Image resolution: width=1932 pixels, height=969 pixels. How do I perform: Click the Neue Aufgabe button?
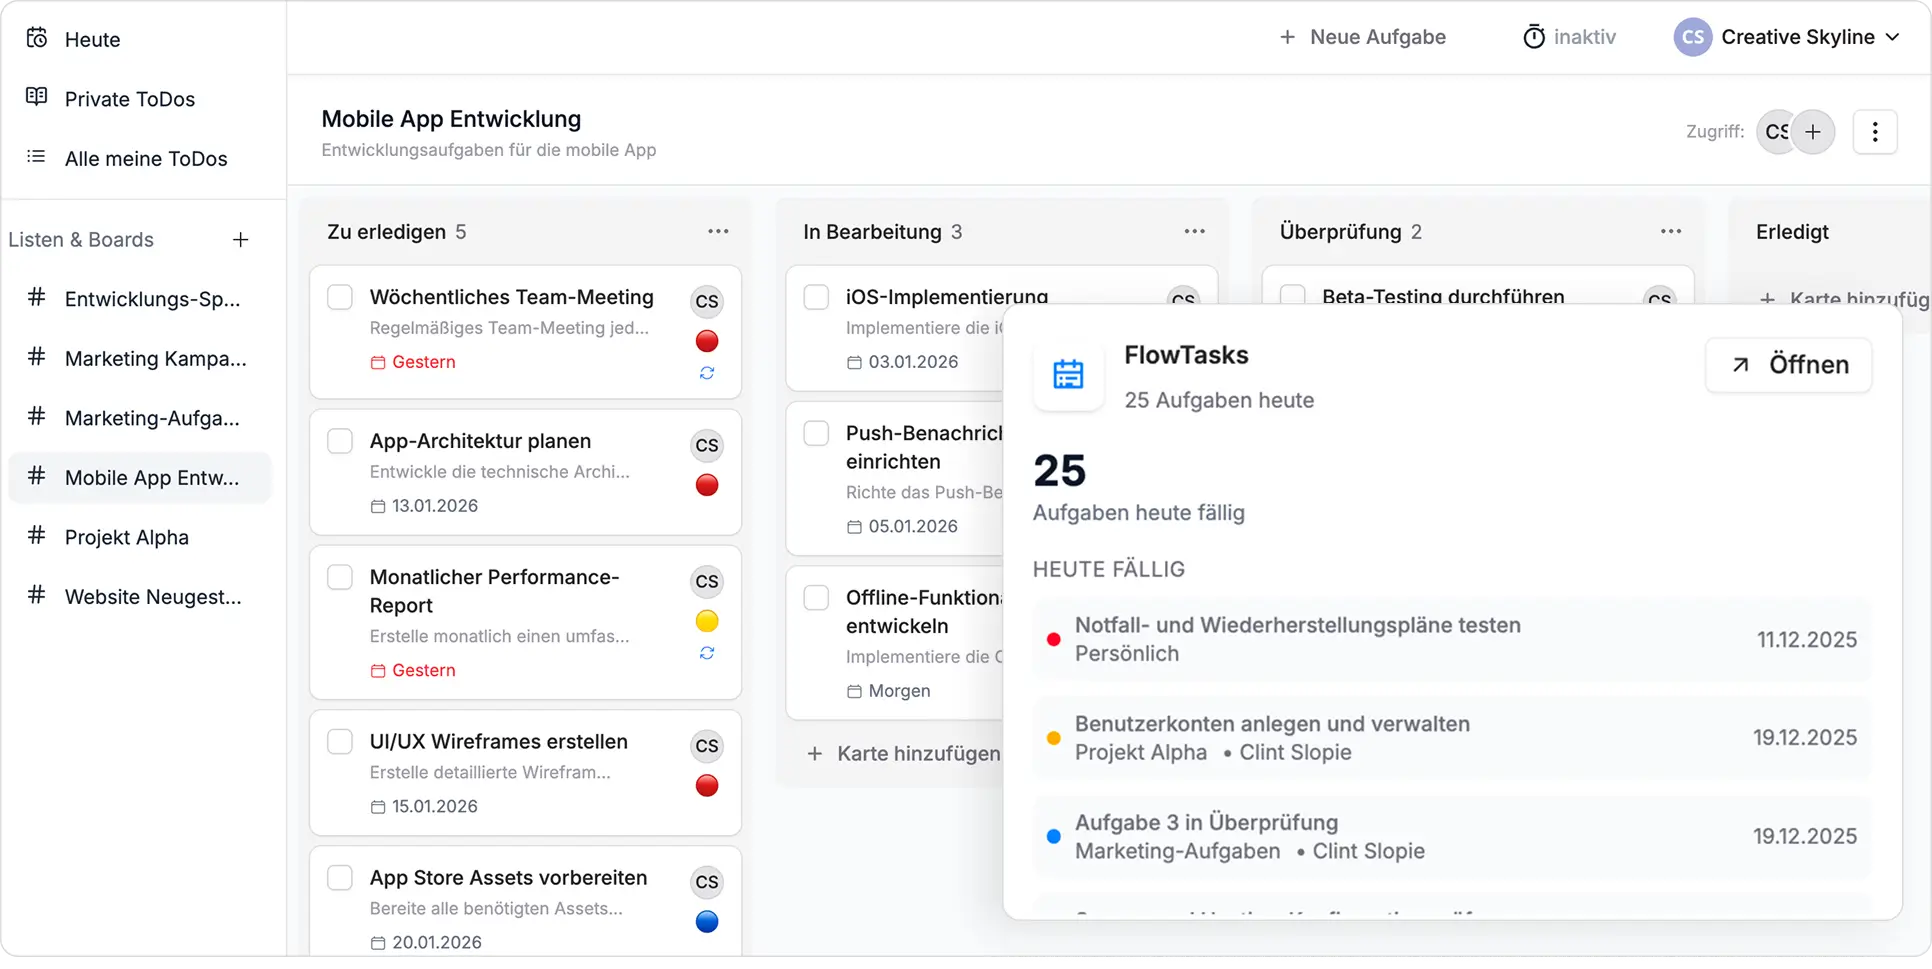pyautogui.click(x=1361, y=37)
